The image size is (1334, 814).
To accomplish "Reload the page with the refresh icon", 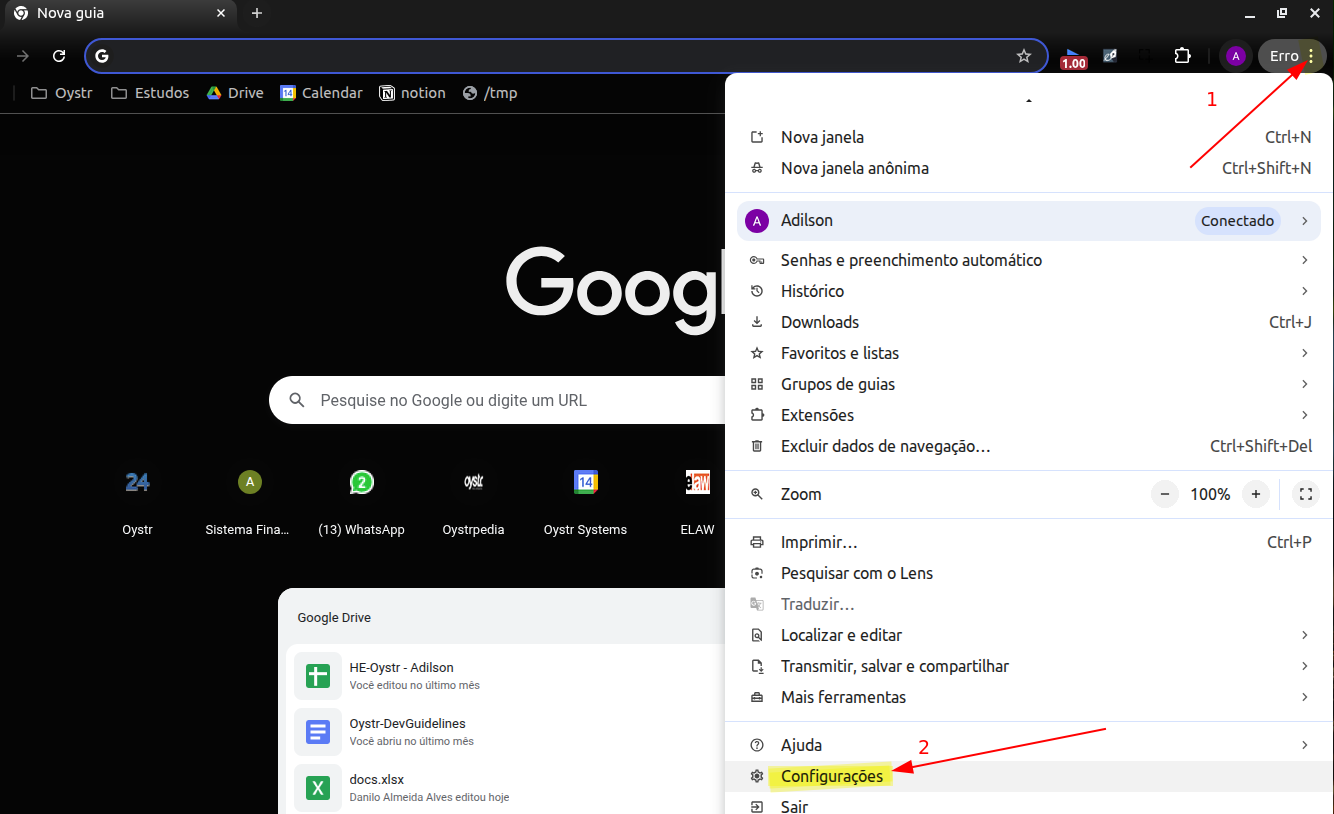I will click(59, 56).
